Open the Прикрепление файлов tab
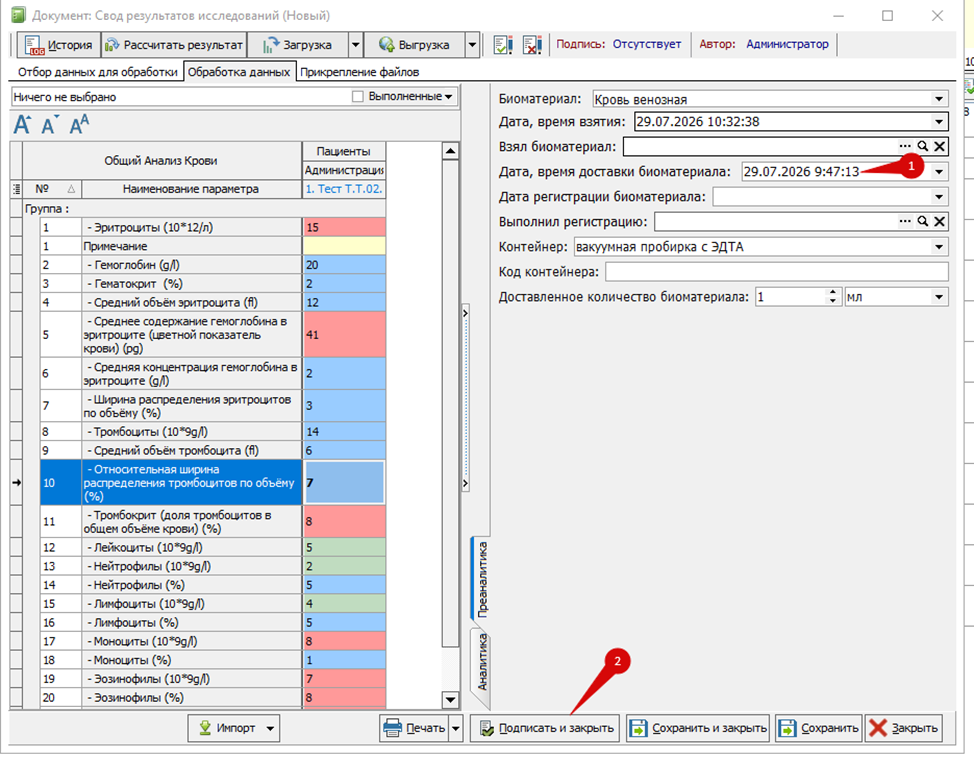 360,72
